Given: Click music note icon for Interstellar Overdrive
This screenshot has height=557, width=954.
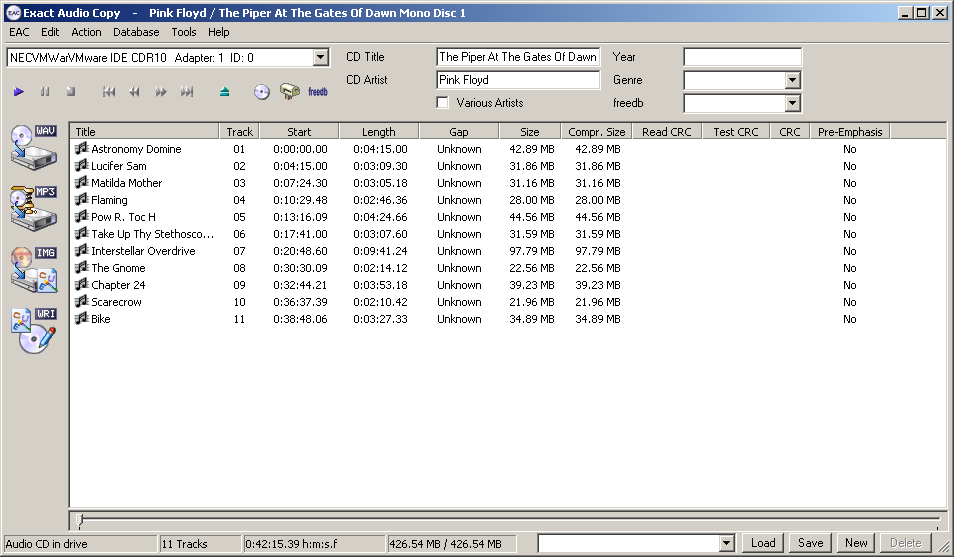Looking at the screenshot, I should (x=82, y=251).
